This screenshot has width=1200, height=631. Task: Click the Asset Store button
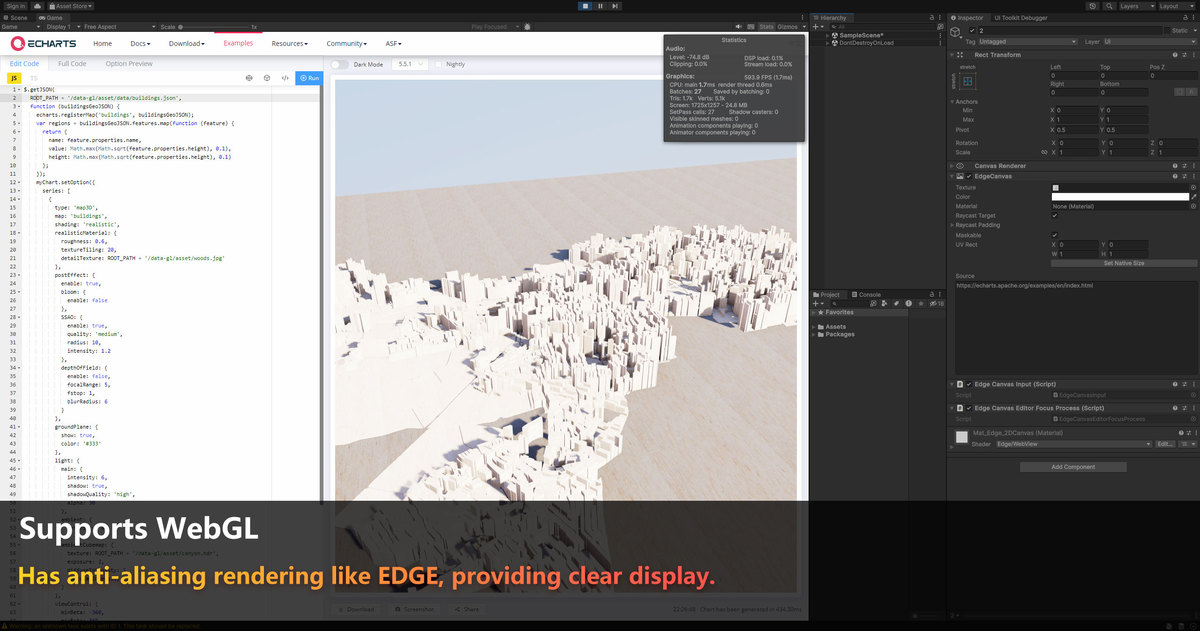coord(70,6)
